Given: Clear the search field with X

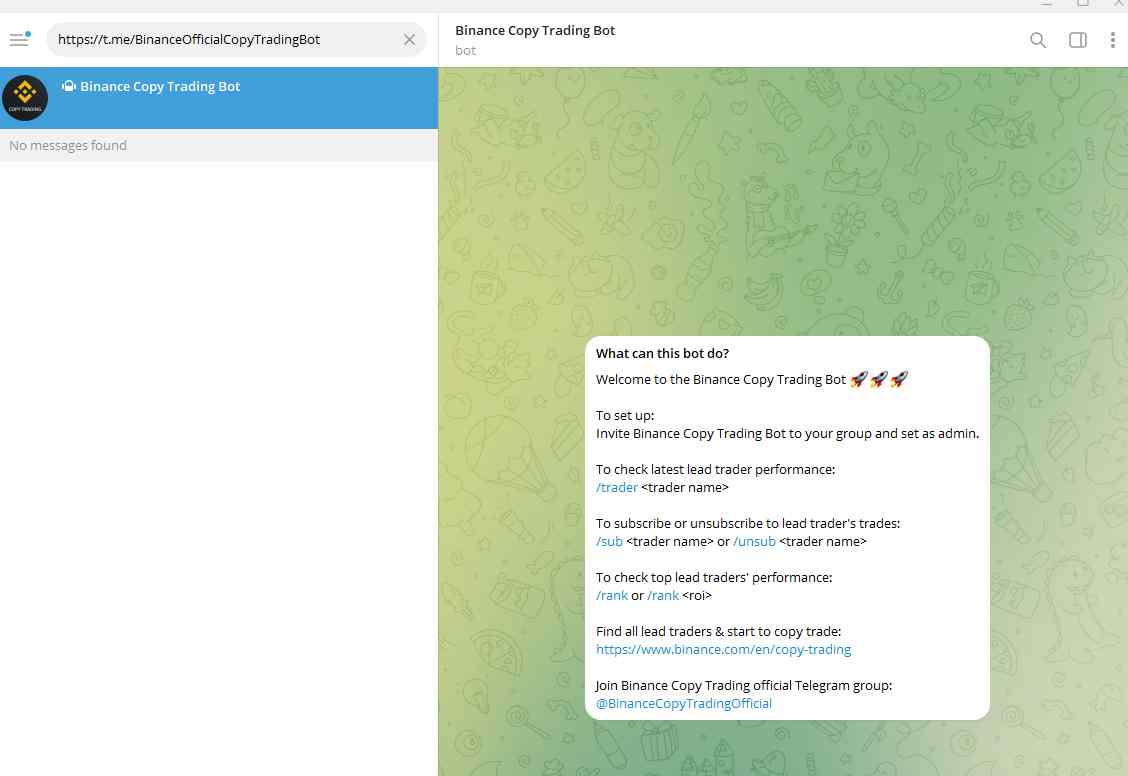Looking at the screenshot, I should [409, 40].
